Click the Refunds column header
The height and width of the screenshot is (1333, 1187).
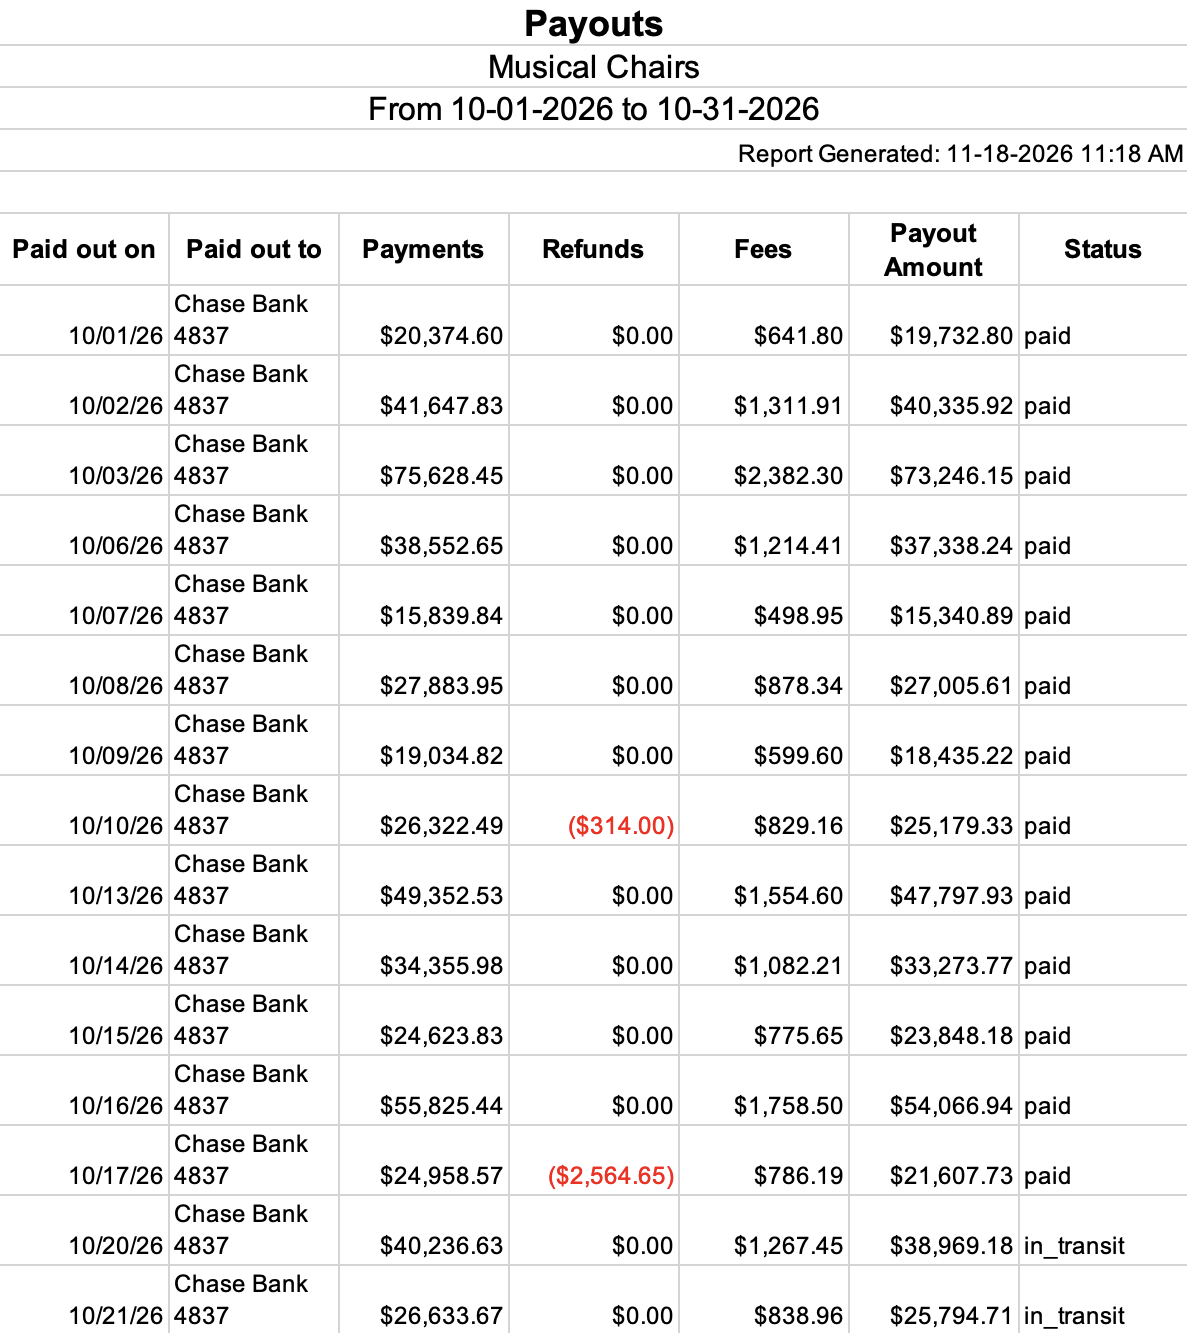pos(594,249)
